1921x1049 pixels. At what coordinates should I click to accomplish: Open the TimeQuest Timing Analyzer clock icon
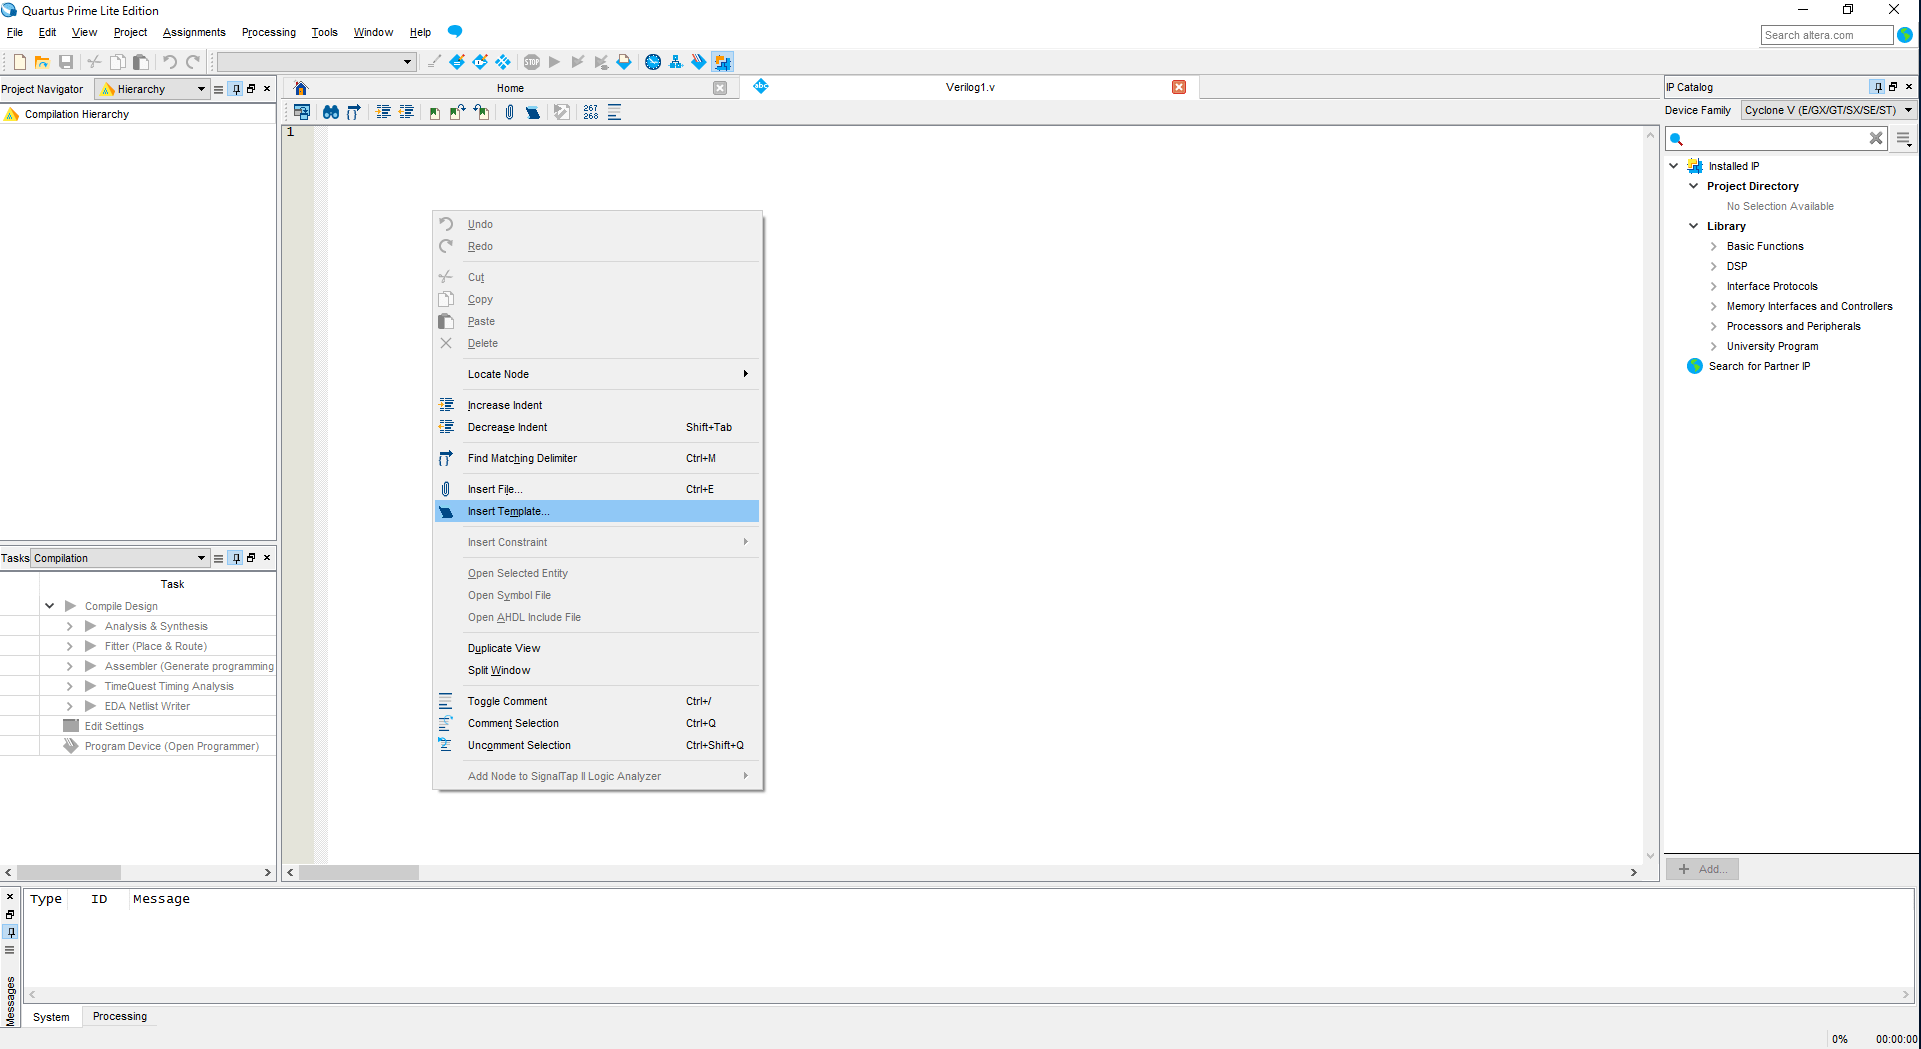[x=653, y=62]
